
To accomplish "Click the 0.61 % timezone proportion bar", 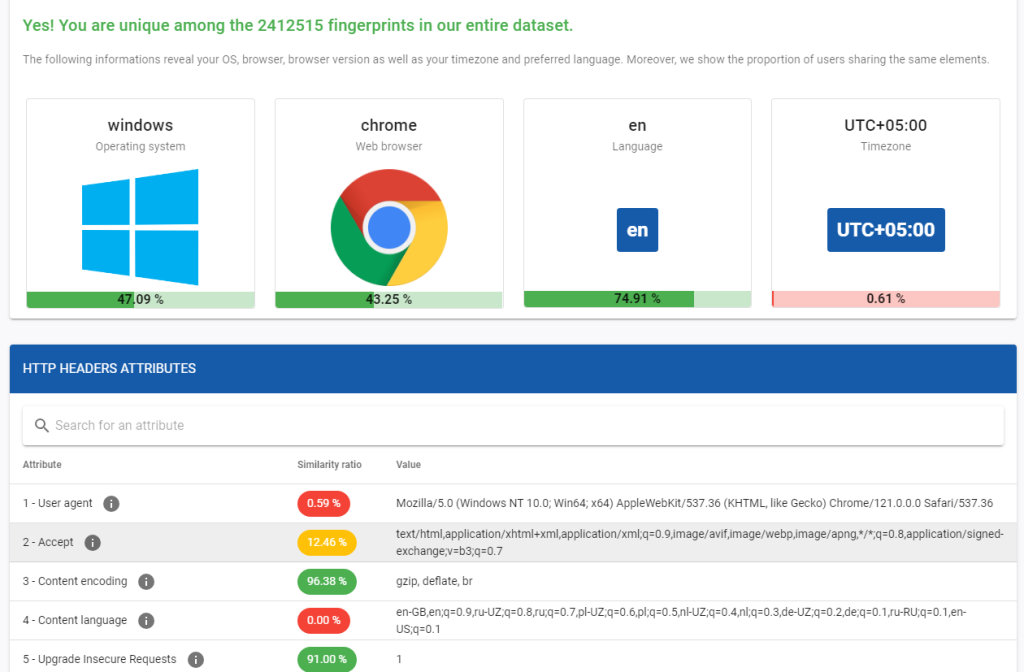I will point(885,298).
